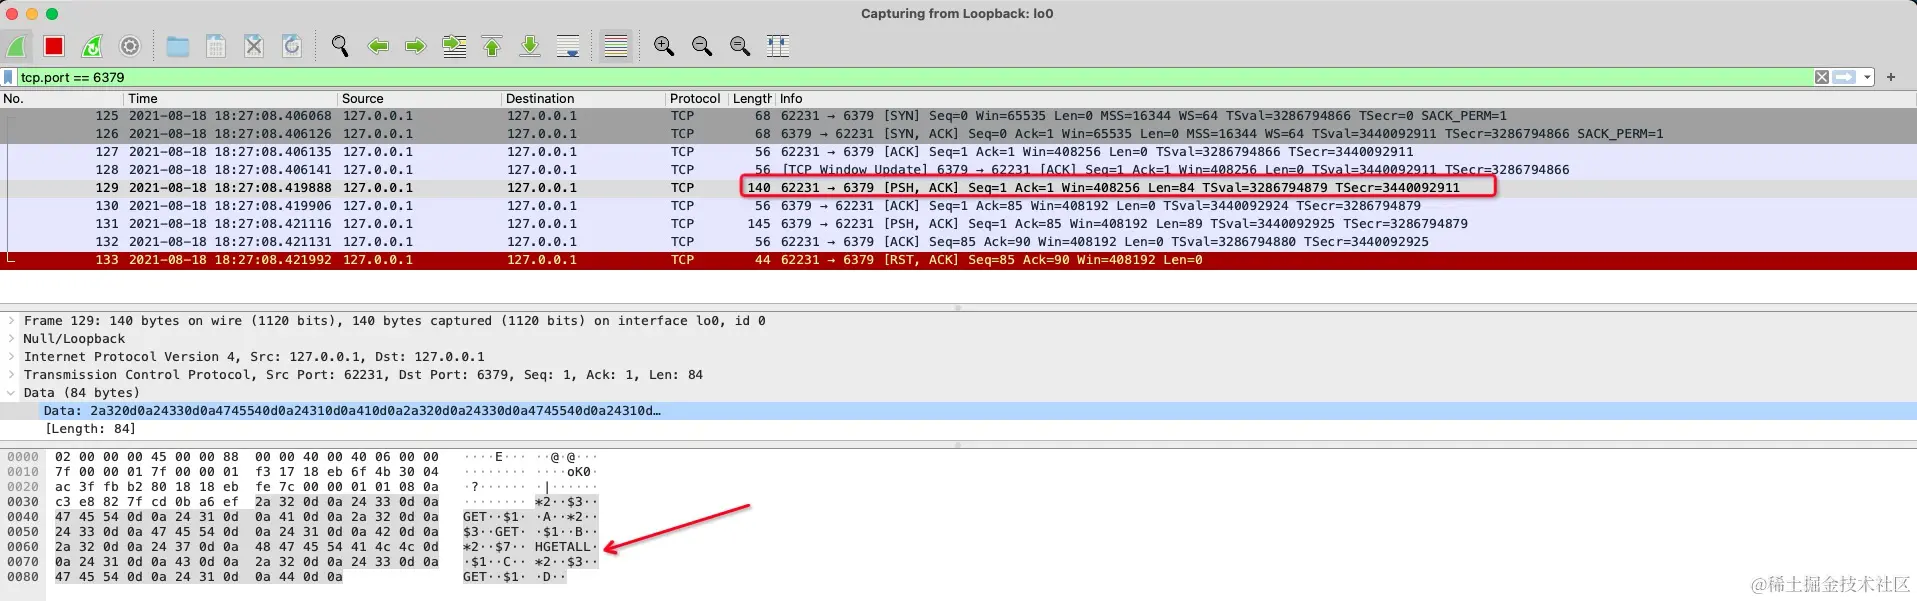1917x601 pixels.
Task: Sort by the Destination column header
Action: pos(584,98)
